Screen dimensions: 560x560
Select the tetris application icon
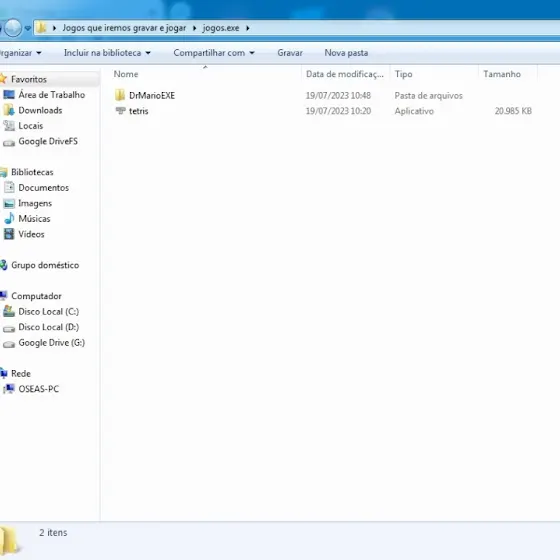pyautogui.click(x=120, y=111)
